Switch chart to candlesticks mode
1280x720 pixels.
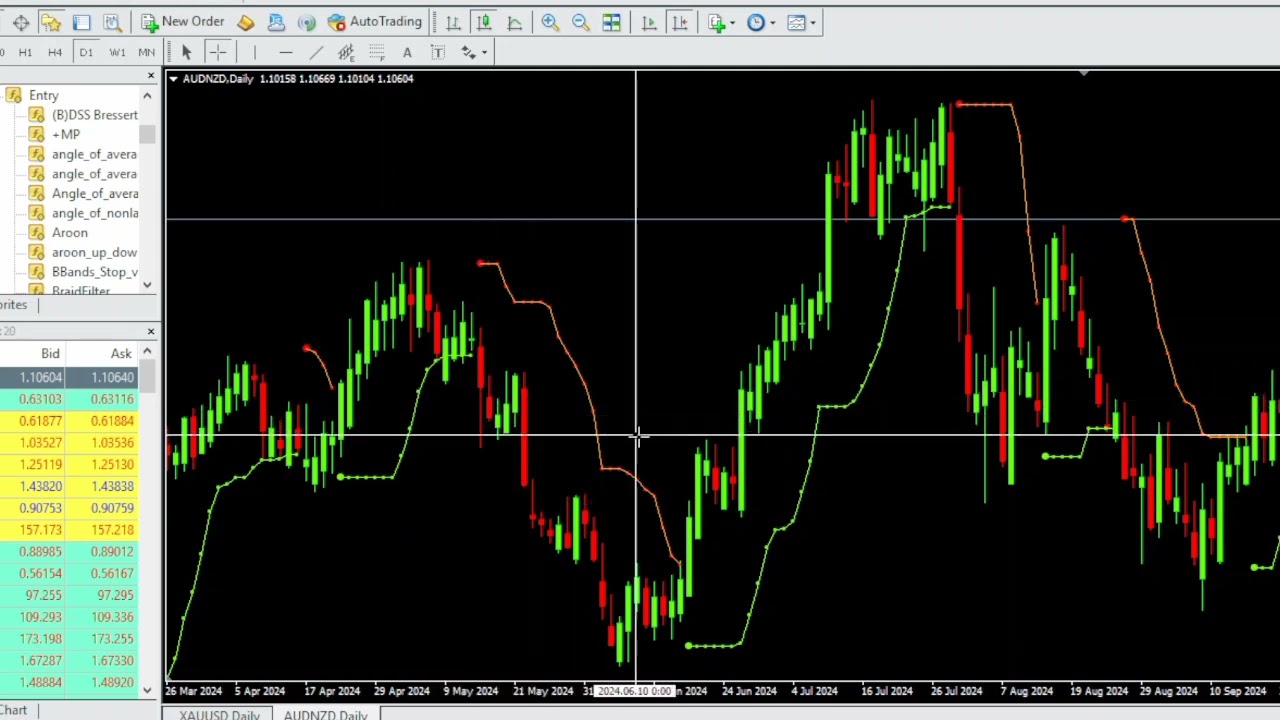484,21
